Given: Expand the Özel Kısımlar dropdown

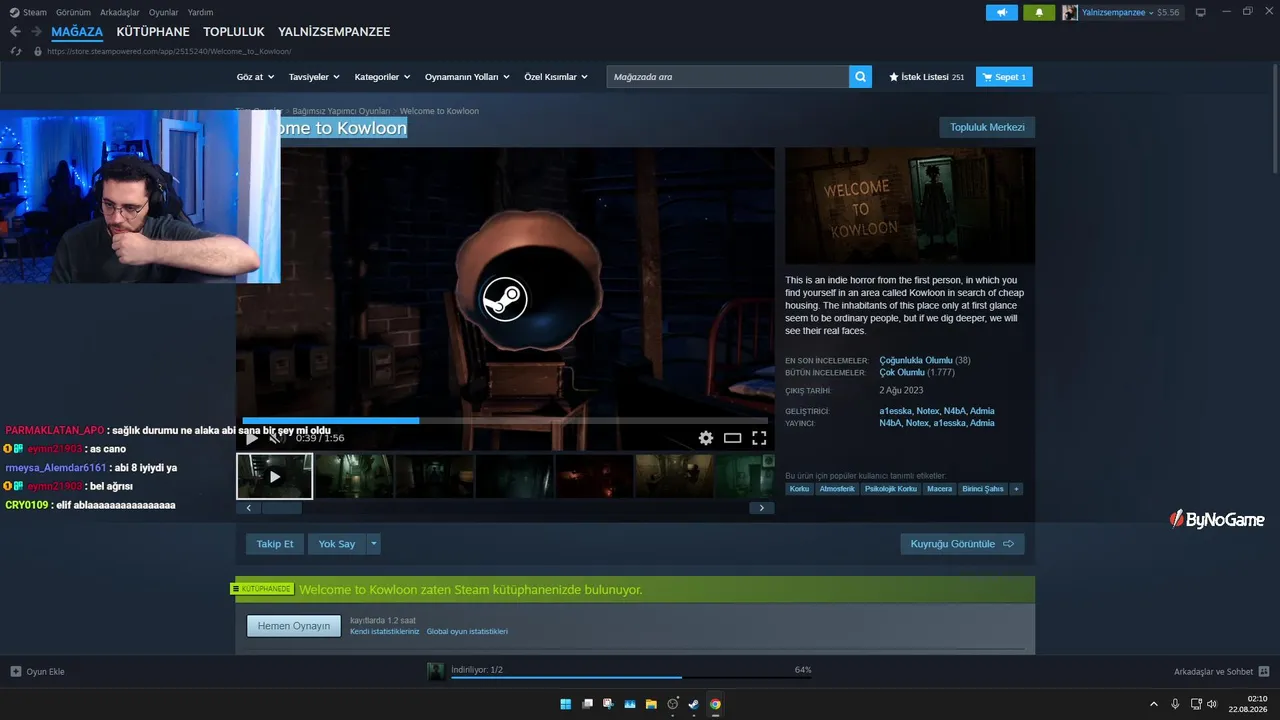Looking at the screenshot, I should 556,77.
